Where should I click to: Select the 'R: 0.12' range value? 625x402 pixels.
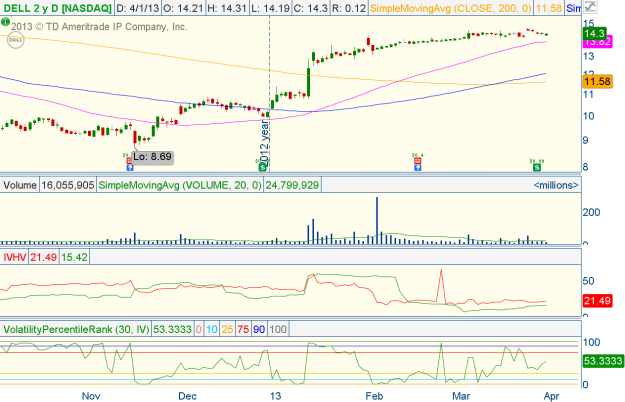(349, 8)
